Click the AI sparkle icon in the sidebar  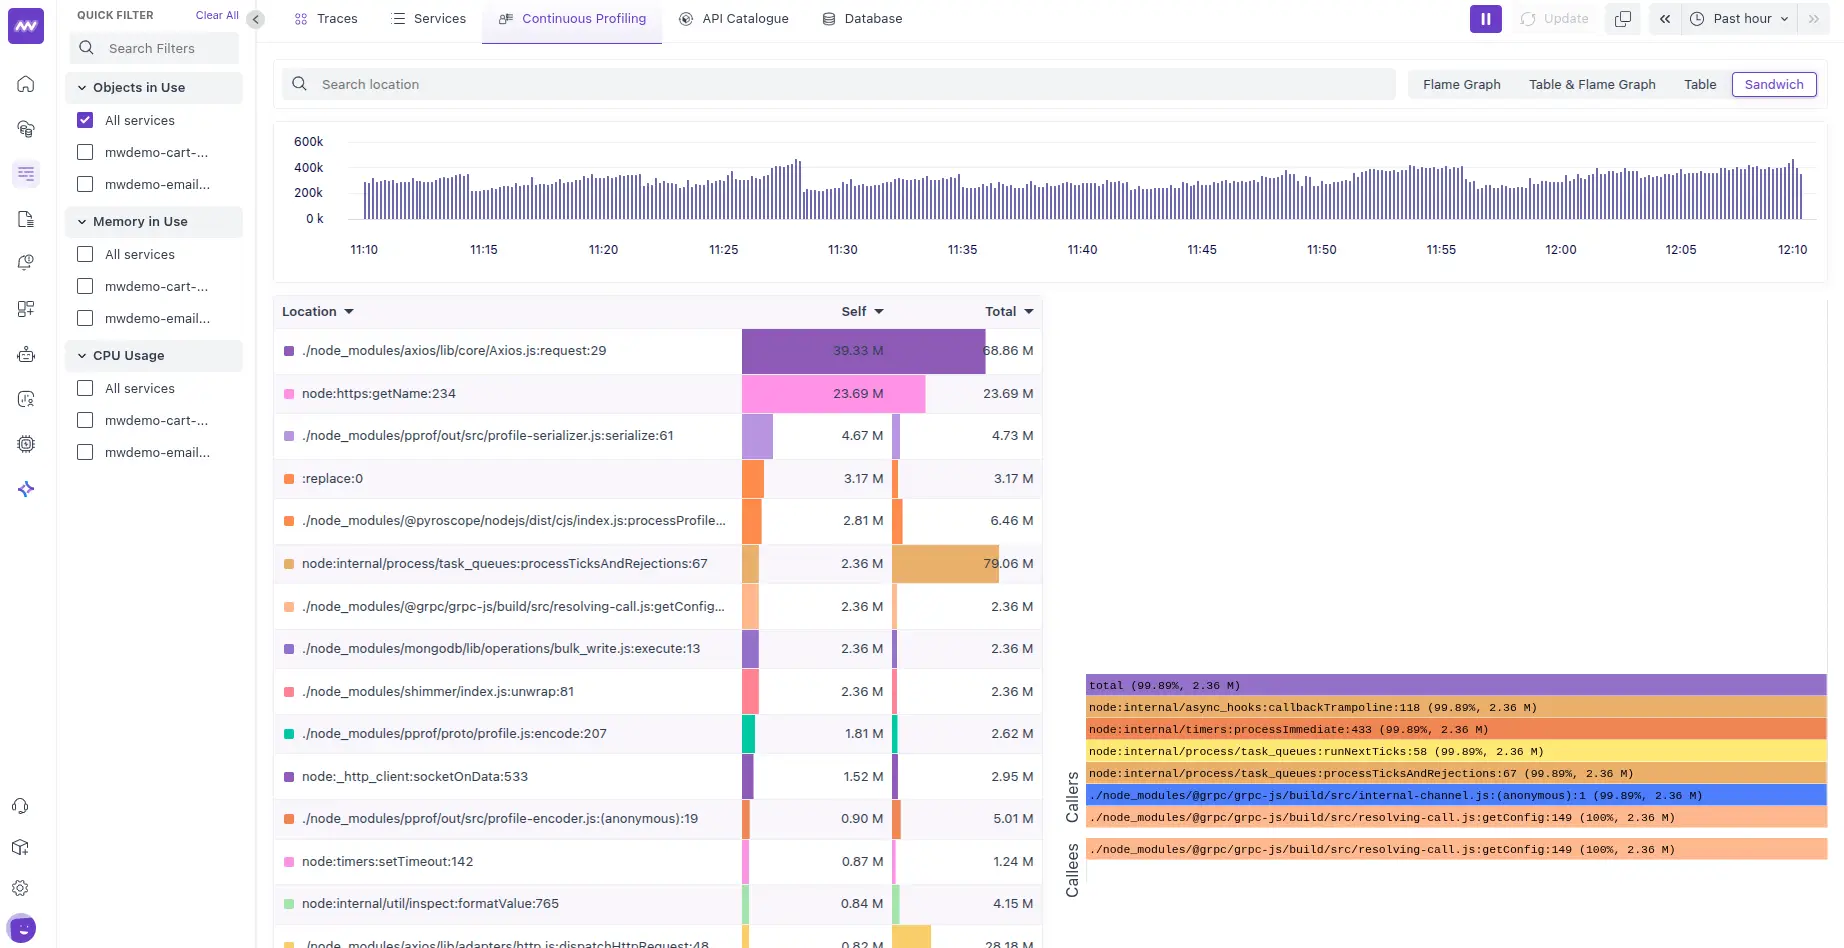click(25, 489)
